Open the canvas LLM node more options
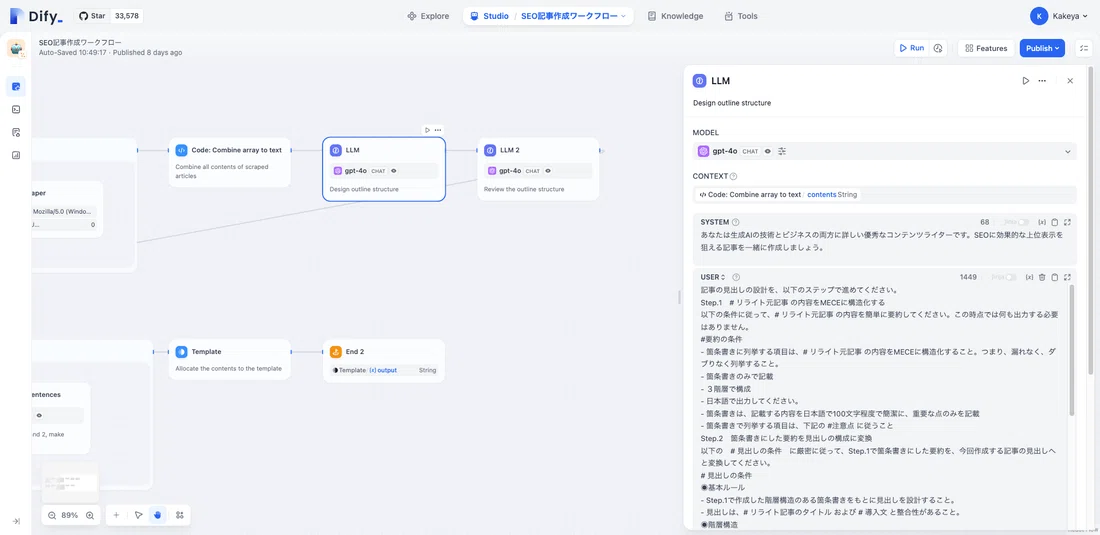The height and width of the screenshot is (535, 1100). tap(438, 130)
